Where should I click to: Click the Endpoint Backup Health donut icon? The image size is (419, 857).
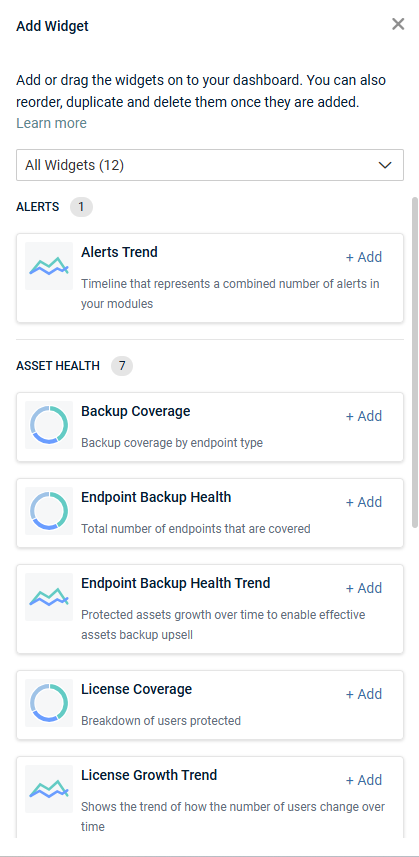click(x=49, y=511)
